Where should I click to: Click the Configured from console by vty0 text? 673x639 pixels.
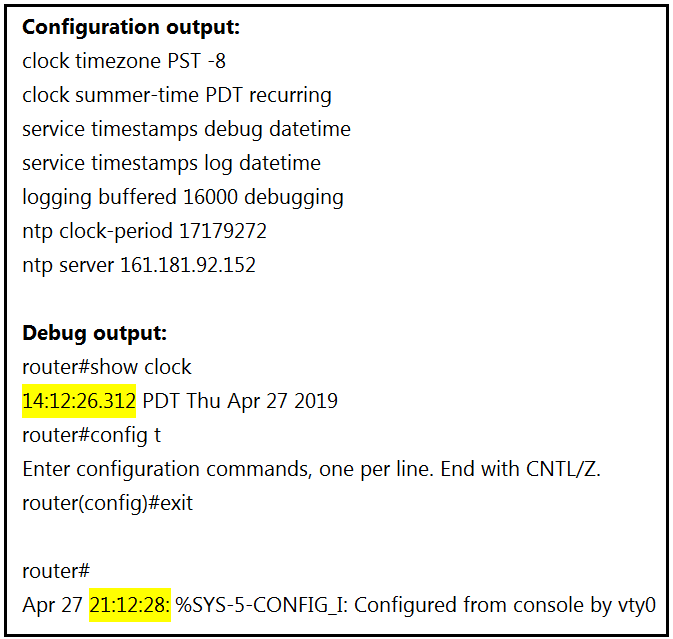pyautogui.click(x=505, y=605)
